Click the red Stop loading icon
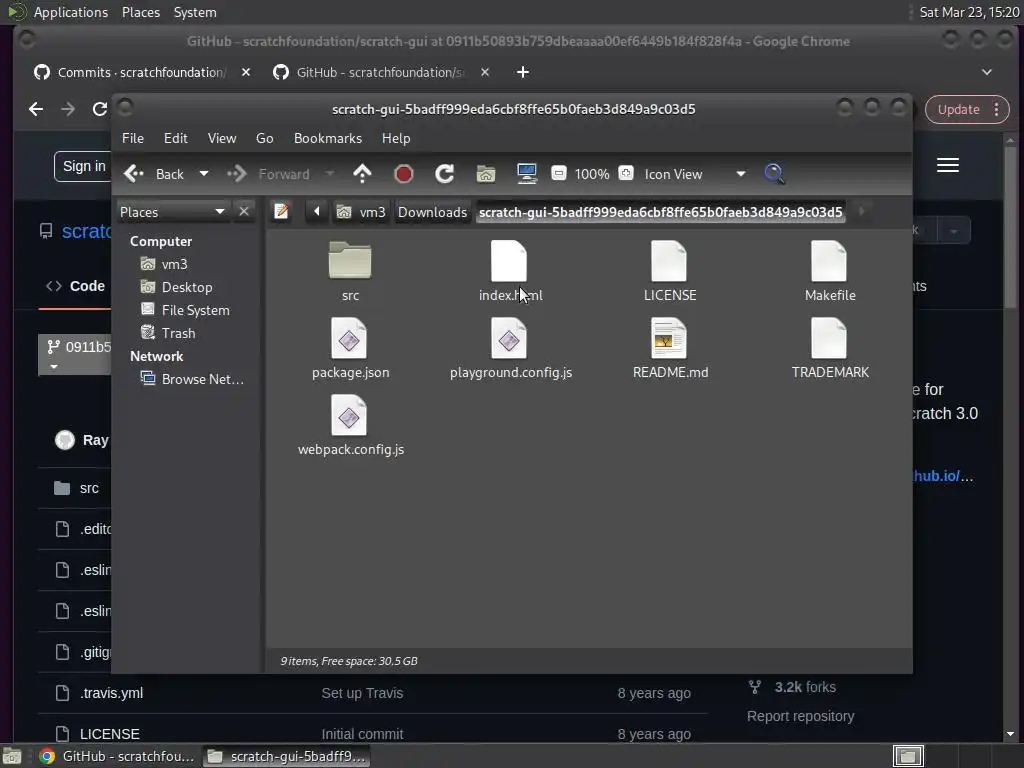This screenshot has width=1024, height=768. 404,174
